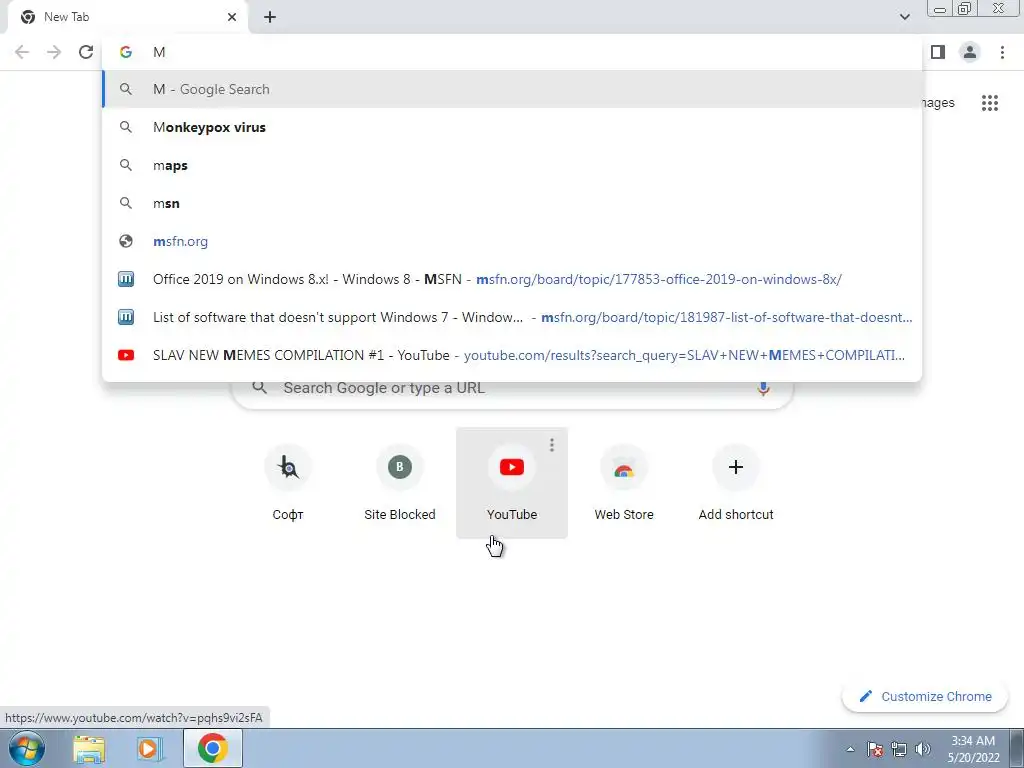Choose 'msn' search suggestion

tap(512, 203)
